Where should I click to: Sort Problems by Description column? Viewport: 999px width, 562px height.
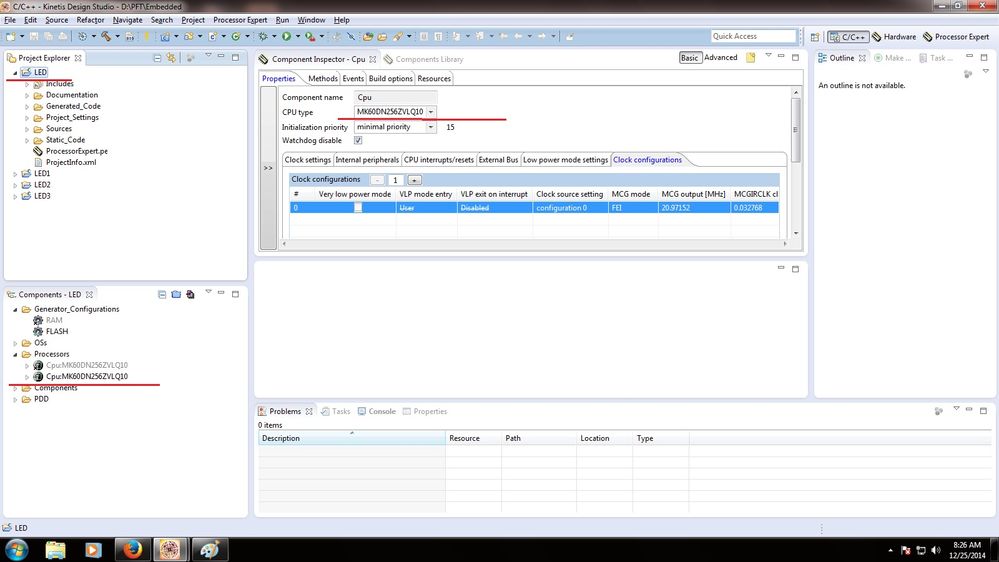coord(352,438)
